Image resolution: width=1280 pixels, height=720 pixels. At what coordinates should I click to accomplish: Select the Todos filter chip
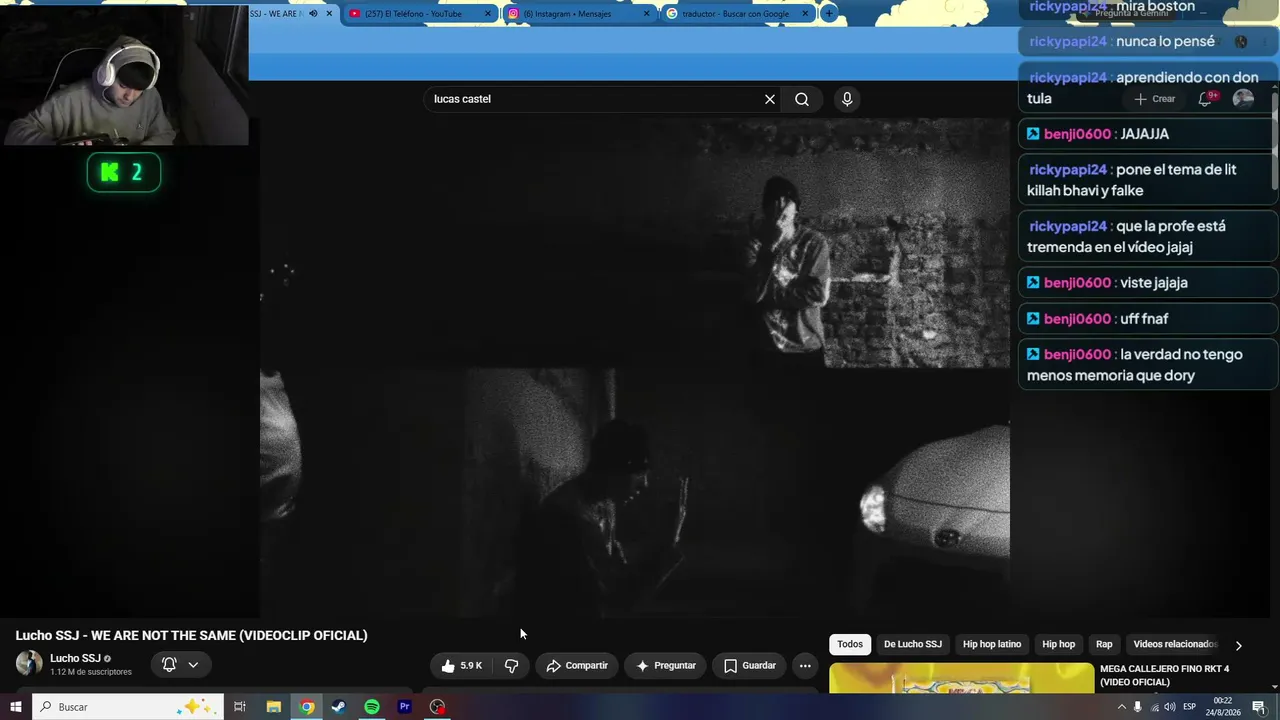pos(850,645)
